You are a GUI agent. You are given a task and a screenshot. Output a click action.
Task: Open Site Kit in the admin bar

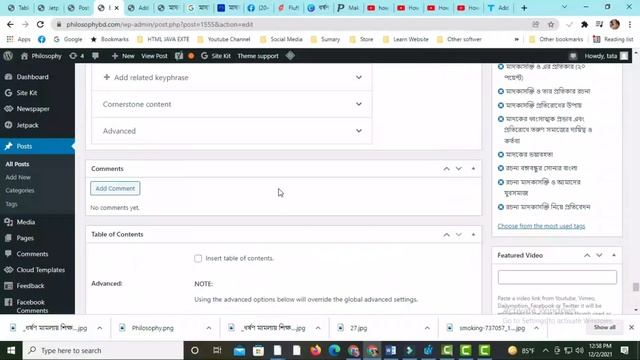(x=216, y=56)
